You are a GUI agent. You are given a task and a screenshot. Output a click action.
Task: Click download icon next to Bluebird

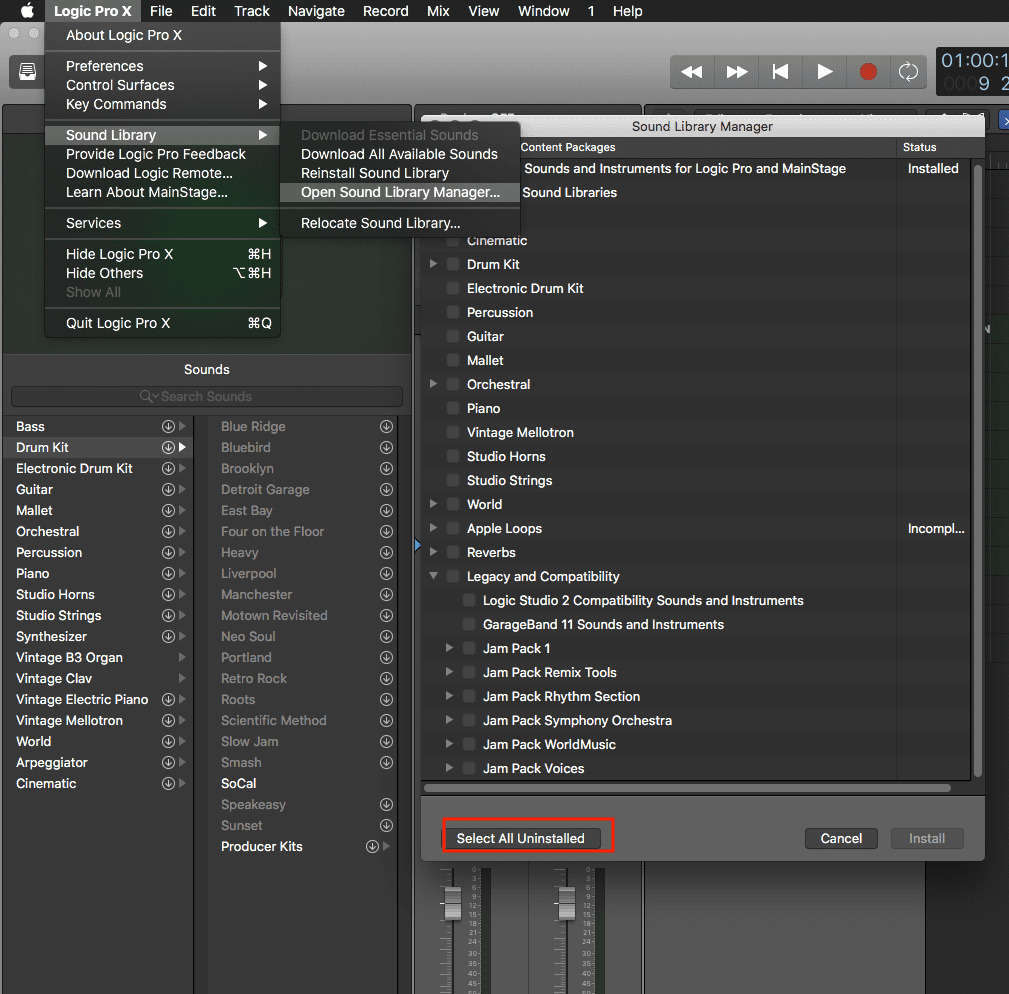coord(386,447)
